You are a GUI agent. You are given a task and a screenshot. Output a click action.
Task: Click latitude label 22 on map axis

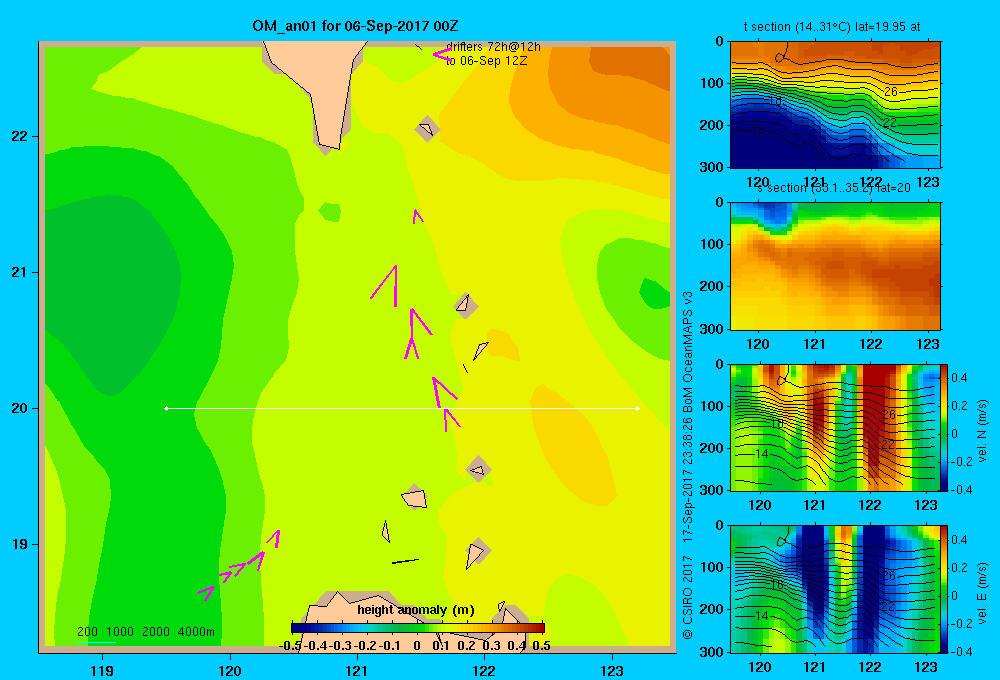point(20,136)
